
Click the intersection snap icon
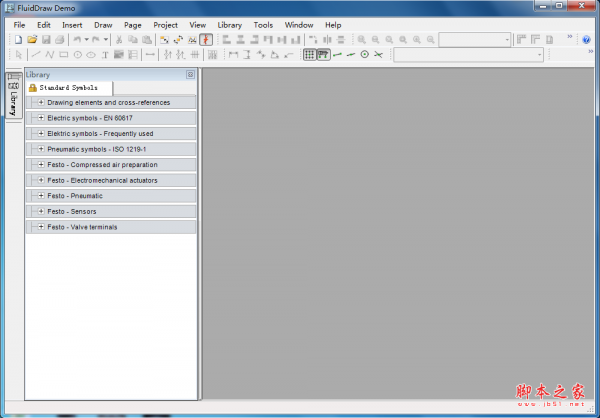click(x=378, y=55)
